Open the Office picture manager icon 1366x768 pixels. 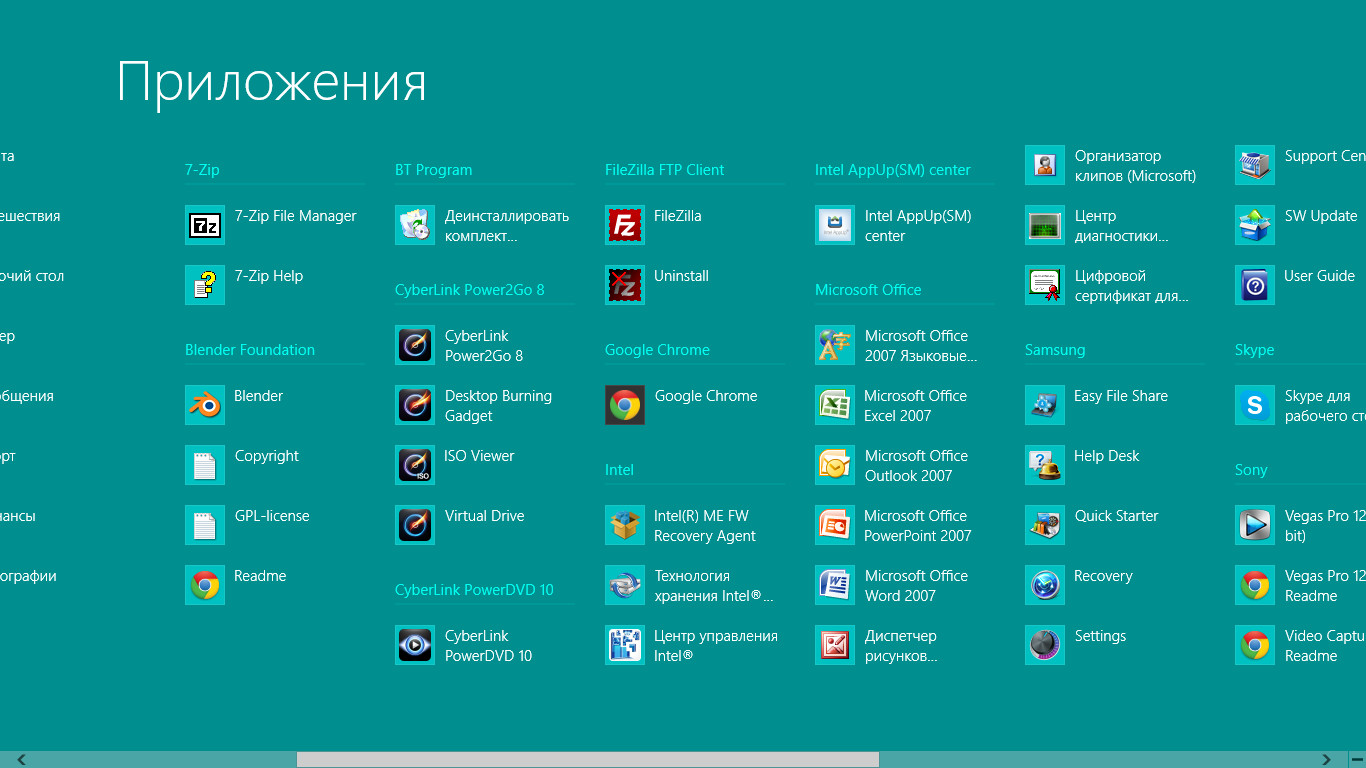click(835, 645)
